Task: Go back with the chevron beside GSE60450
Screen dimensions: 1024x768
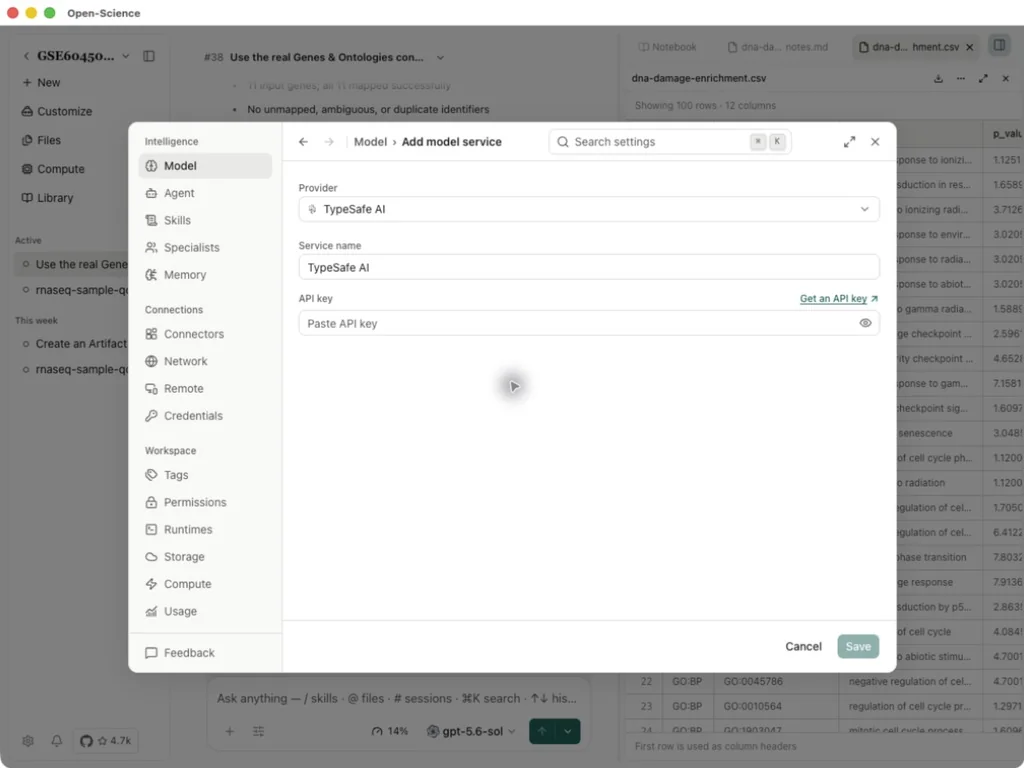Action: (x=26, y=56)
